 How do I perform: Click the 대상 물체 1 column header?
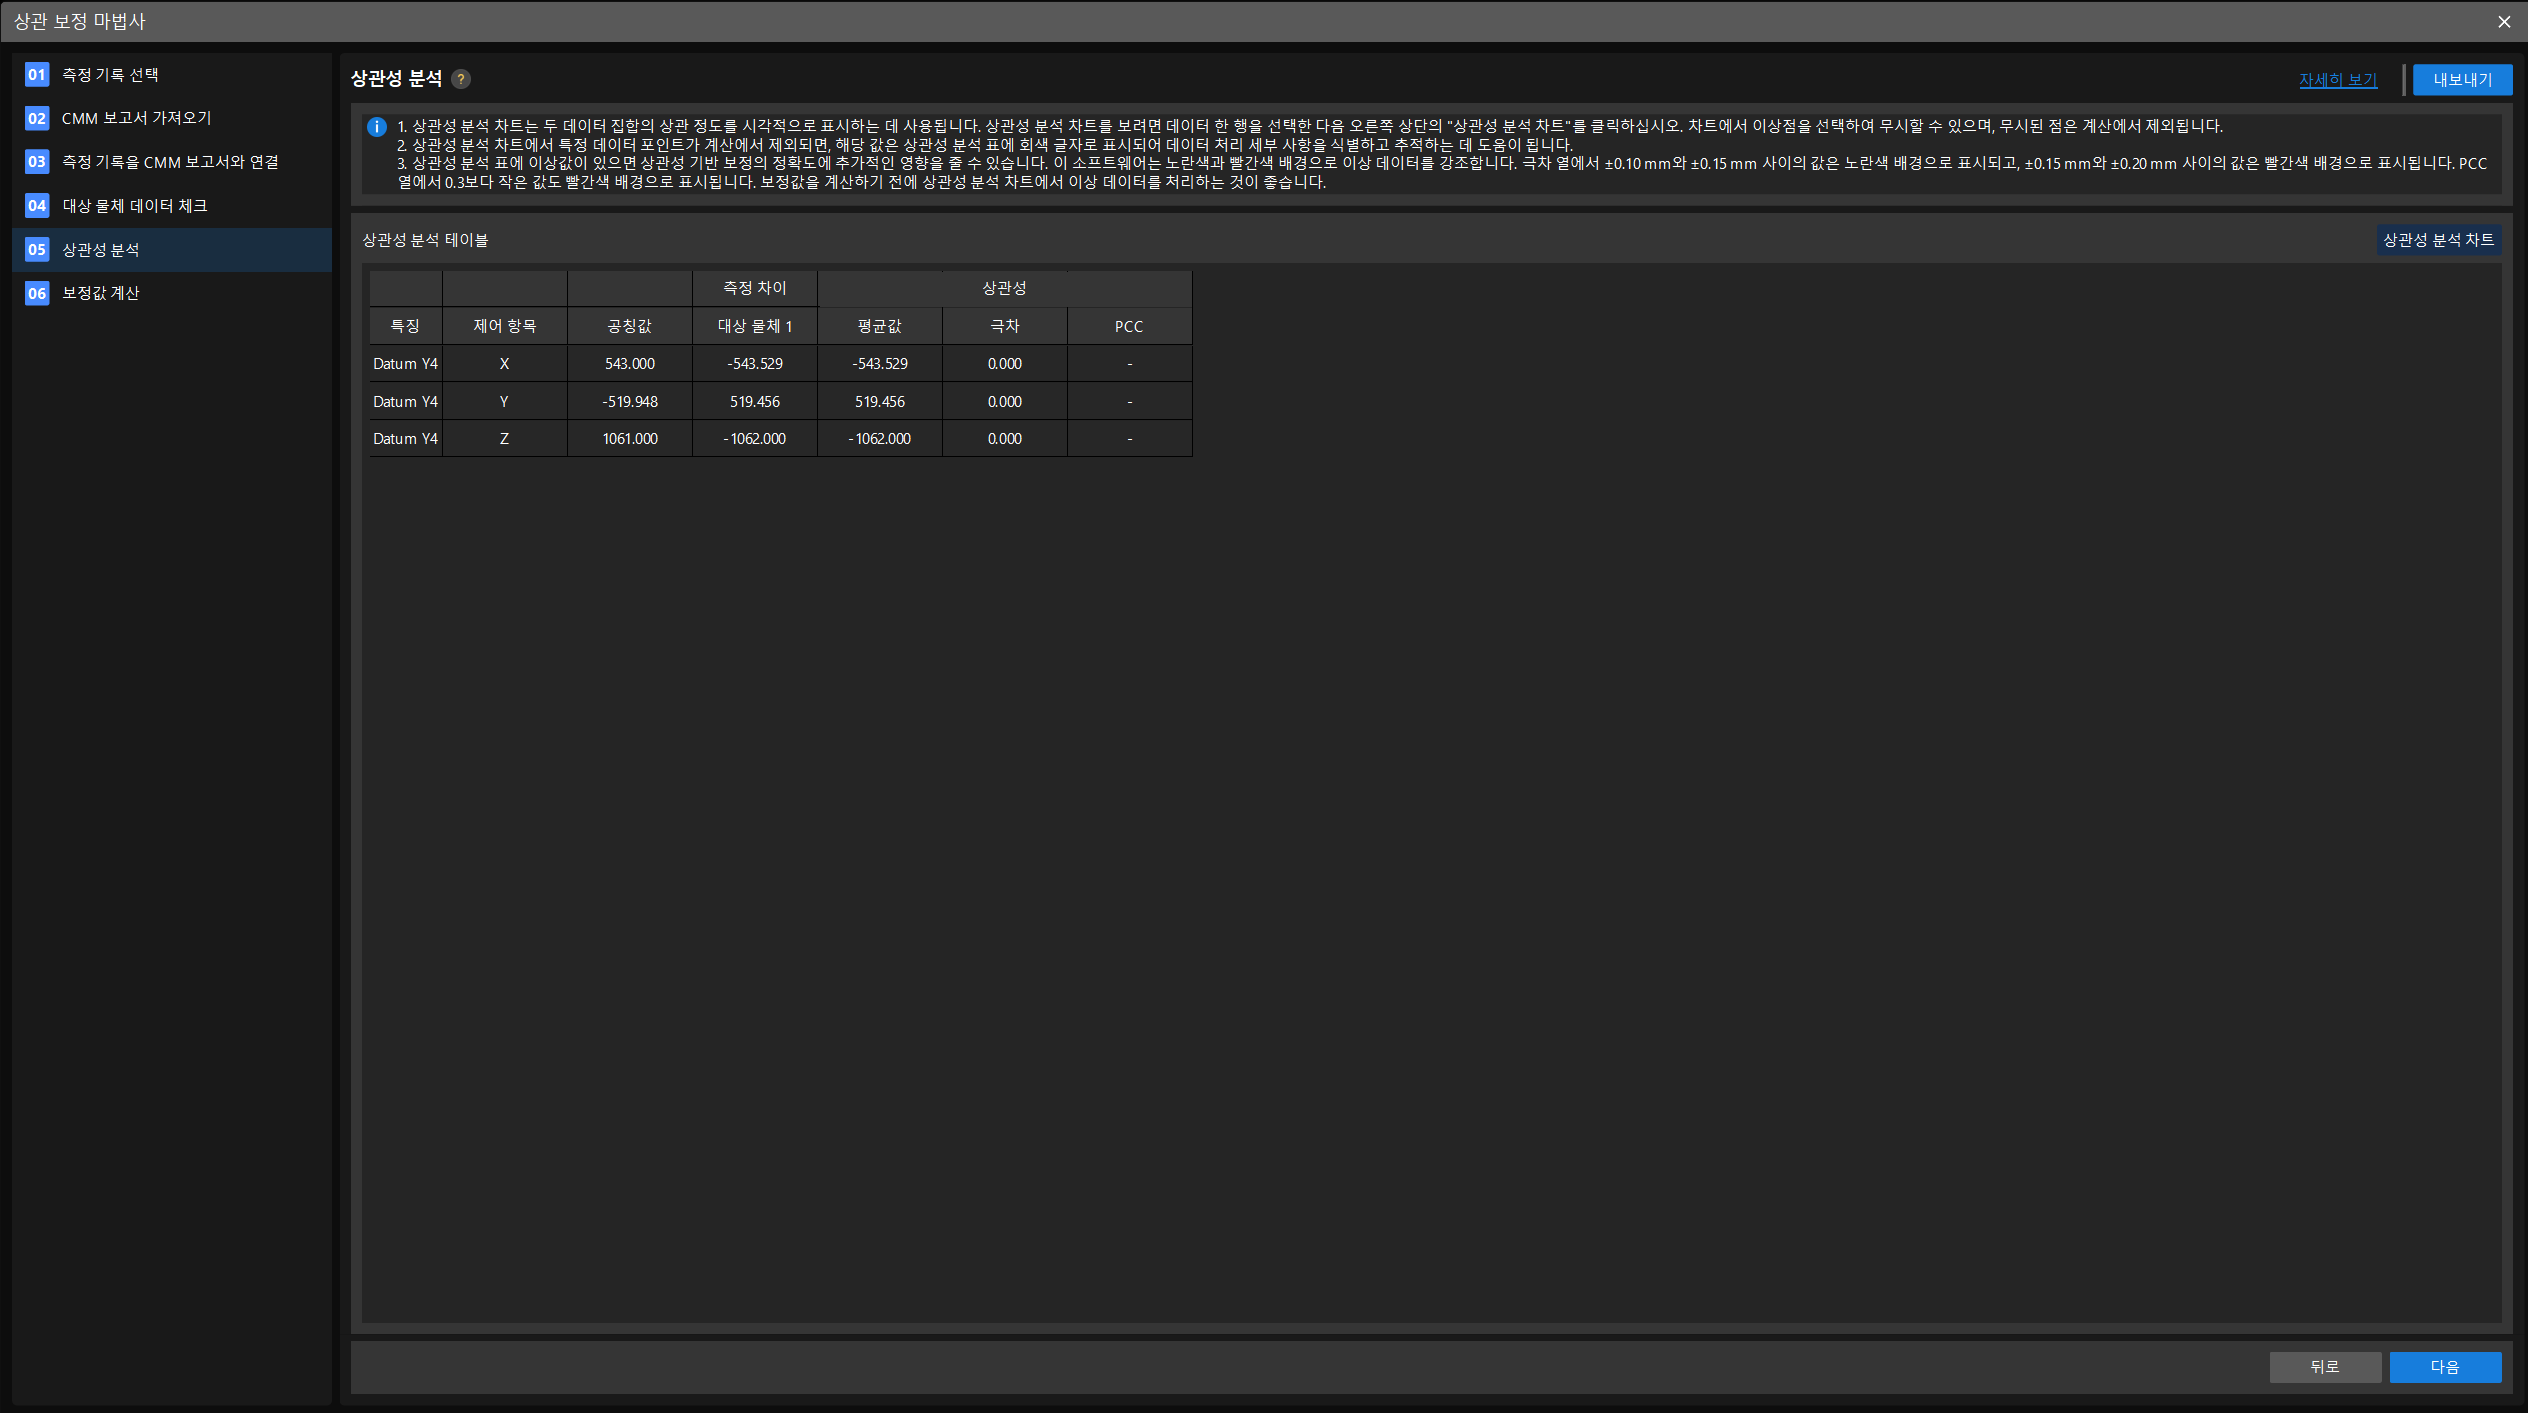click(755, 326)
